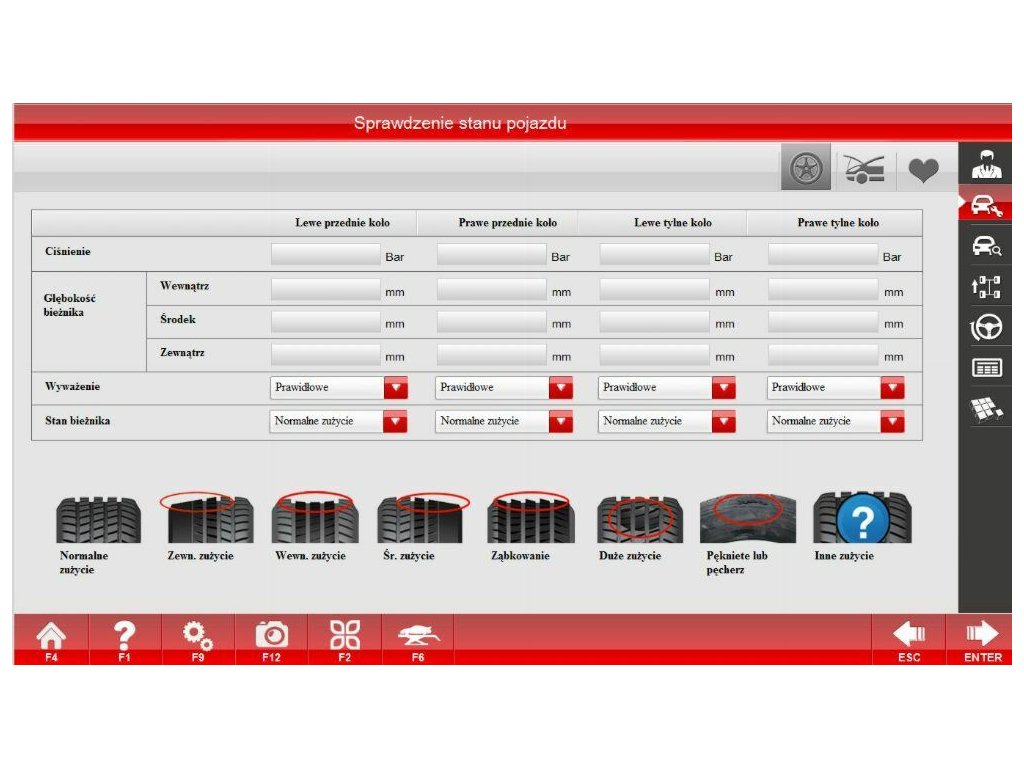Image resolution: width=1024 pixels, height=768 pixels.
Task: Click the Lewe tylne koło column header
Action: 673,223
